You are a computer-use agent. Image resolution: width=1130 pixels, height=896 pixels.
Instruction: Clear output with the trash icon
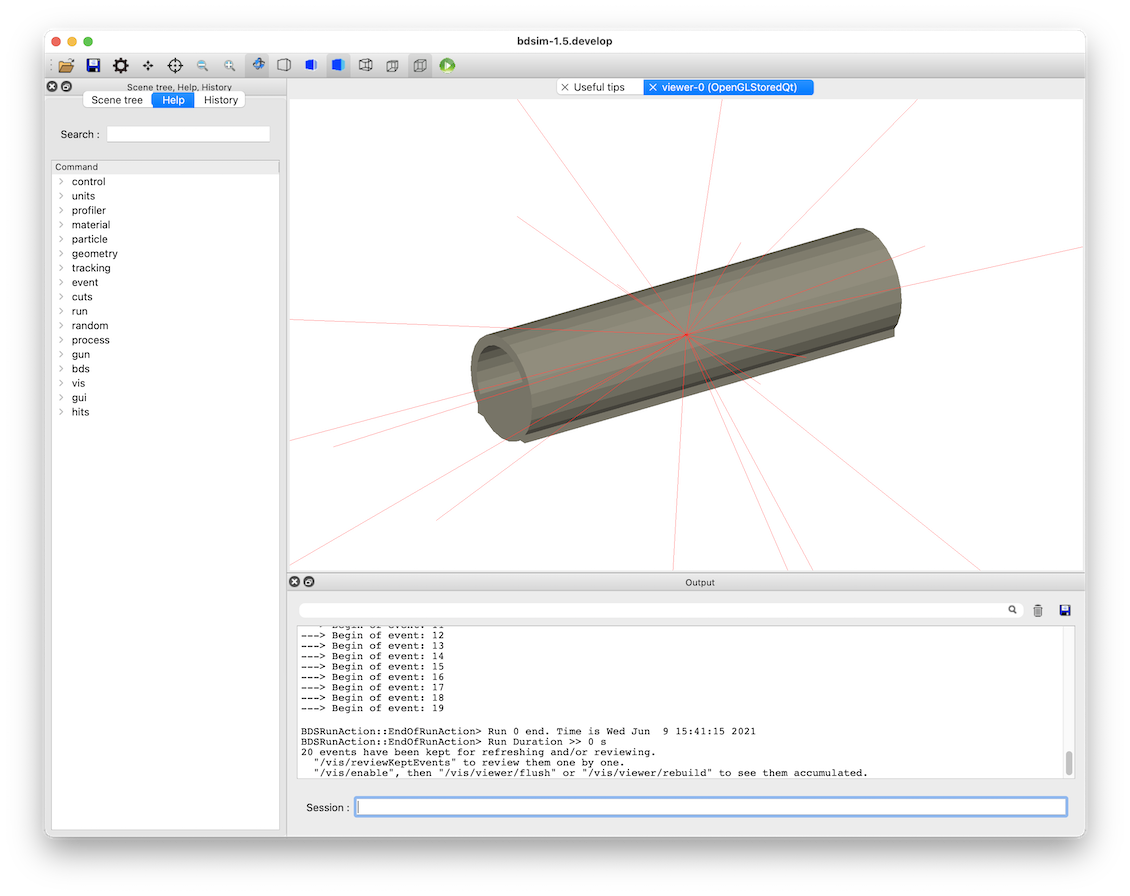click(x=1038, y=611)
